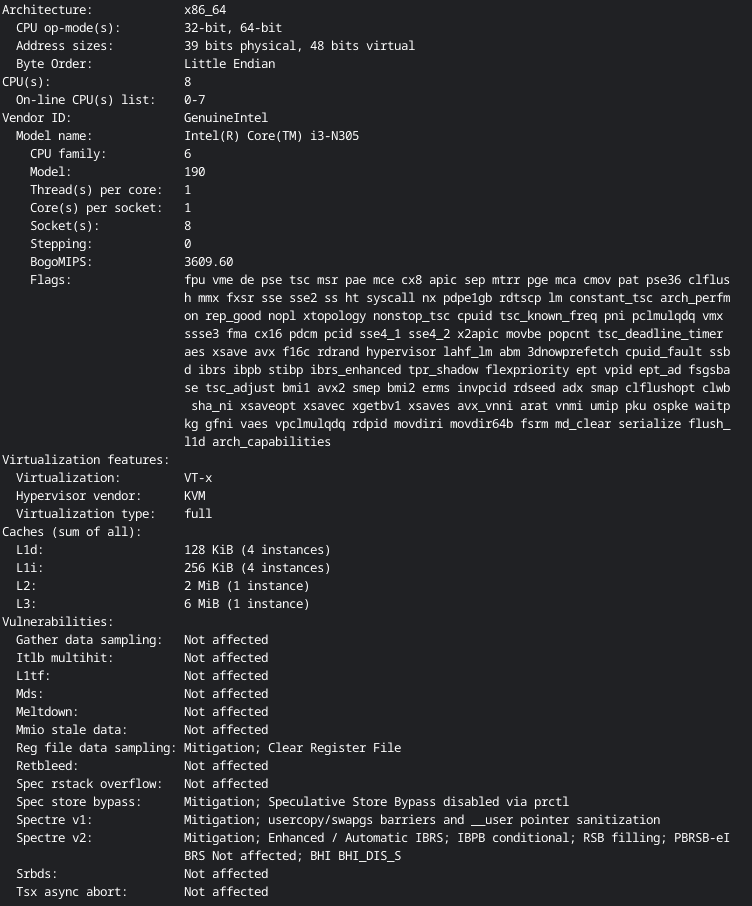Click the Address sizes value text
The height and width of the screenshot is (906, 752).
(299, 46)
